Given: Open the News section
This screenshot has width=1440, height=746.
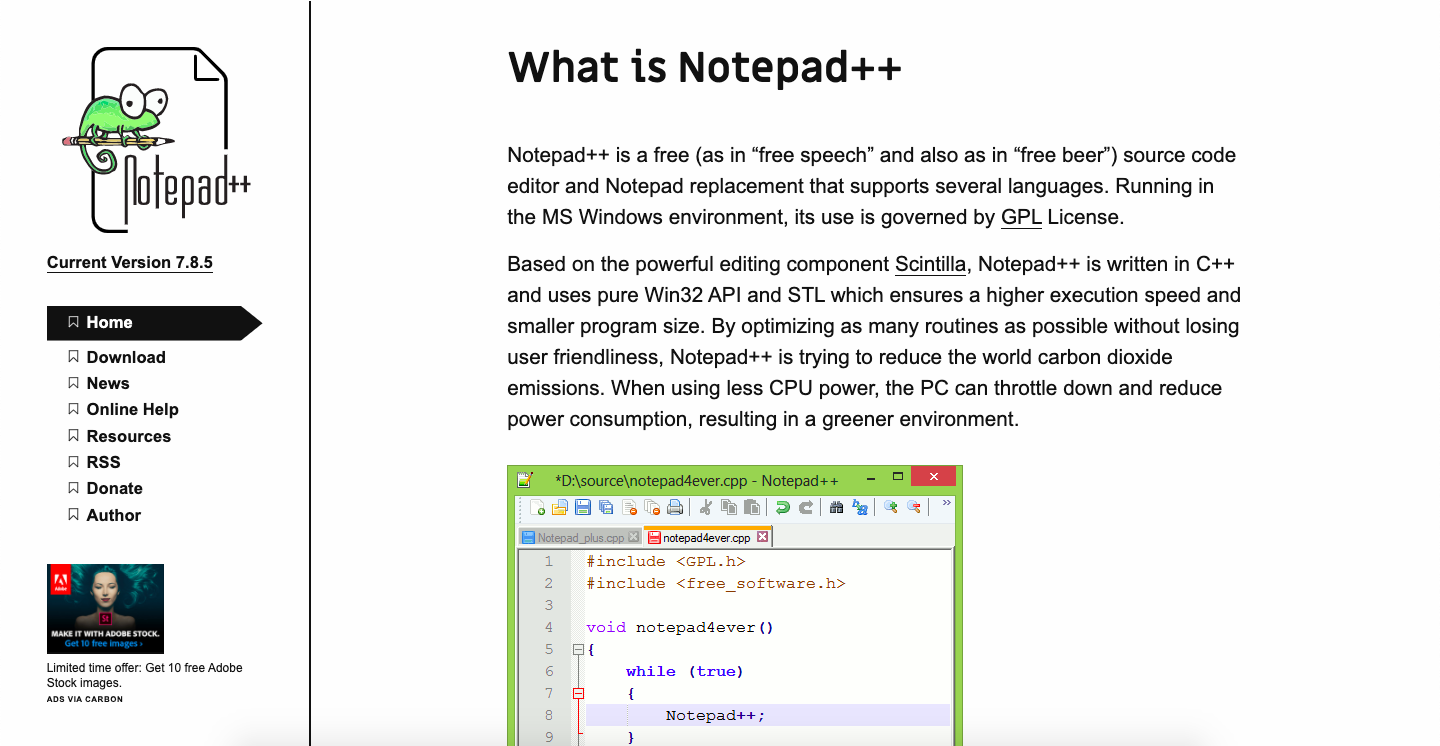Looking at the screenshot, I should click(x=108, y=383).
